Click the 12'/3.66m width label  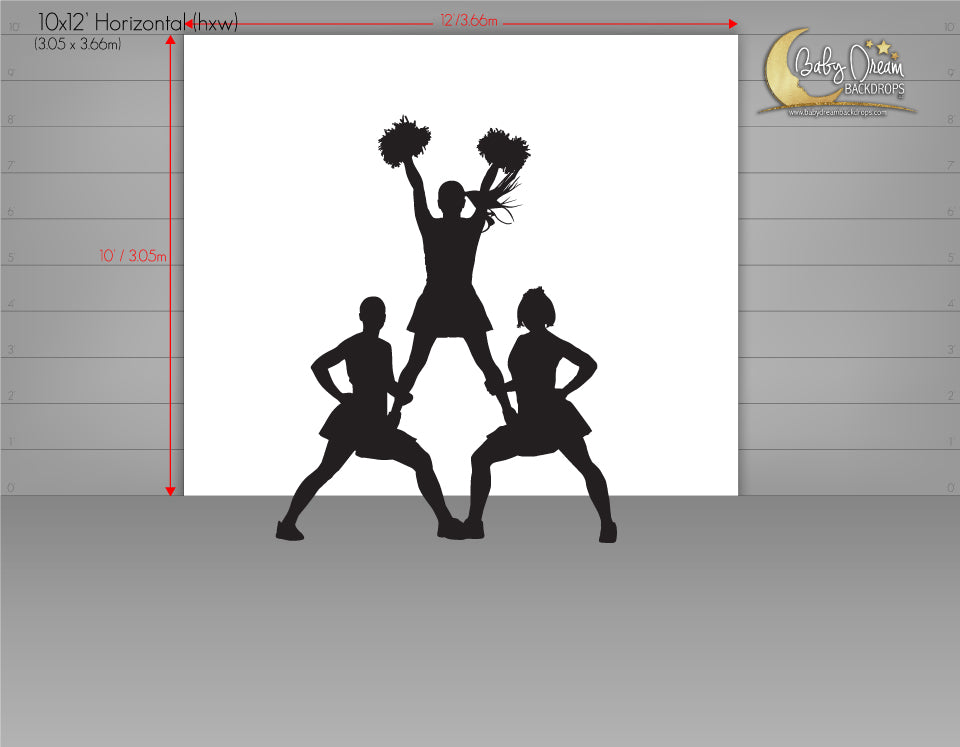point(468,22)
